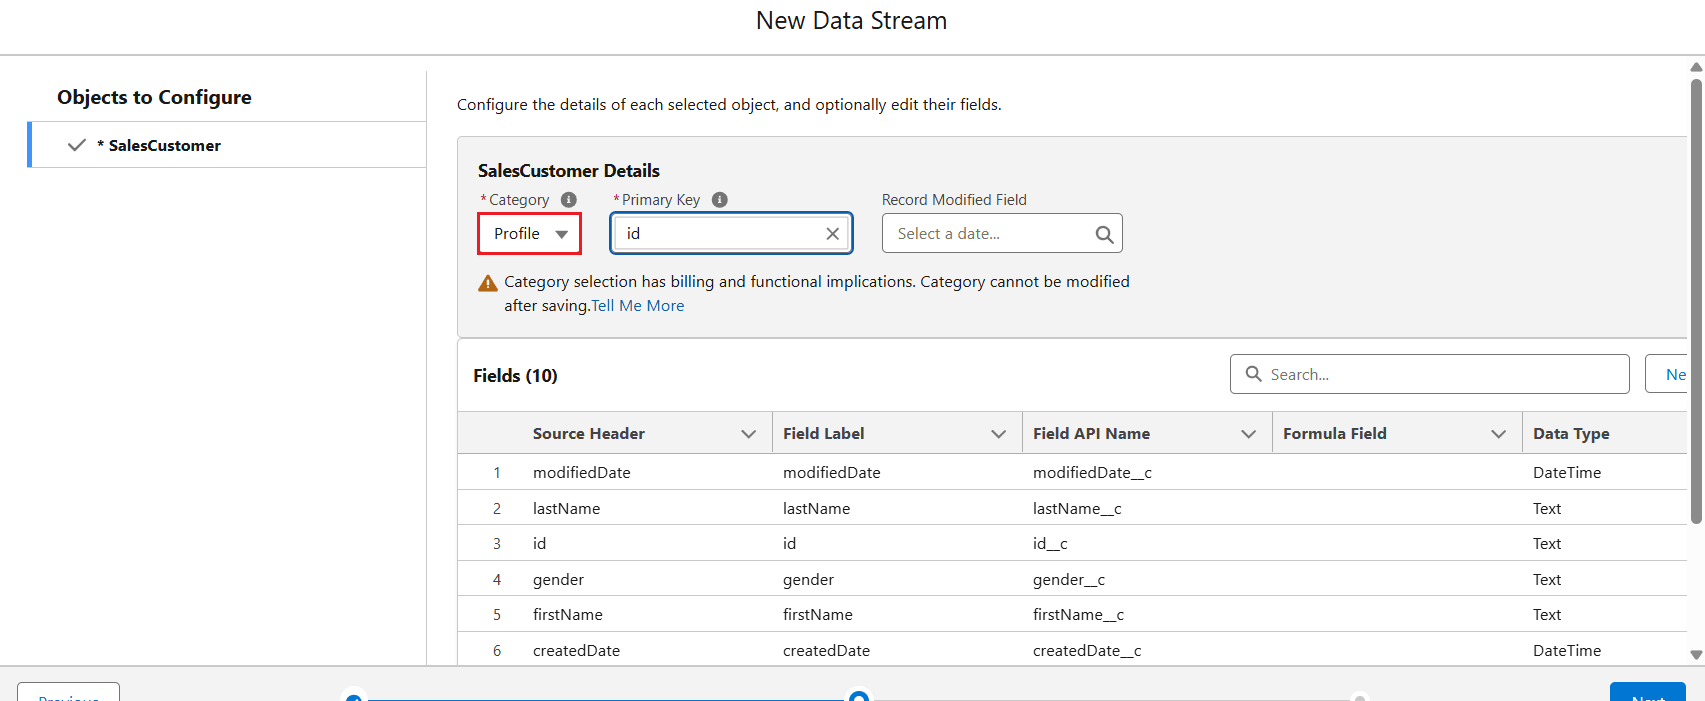Open the Formula Field column menu
The width and height of the screenshot is (1705, 701).
pyautogui.click(x=1498, y=434)
